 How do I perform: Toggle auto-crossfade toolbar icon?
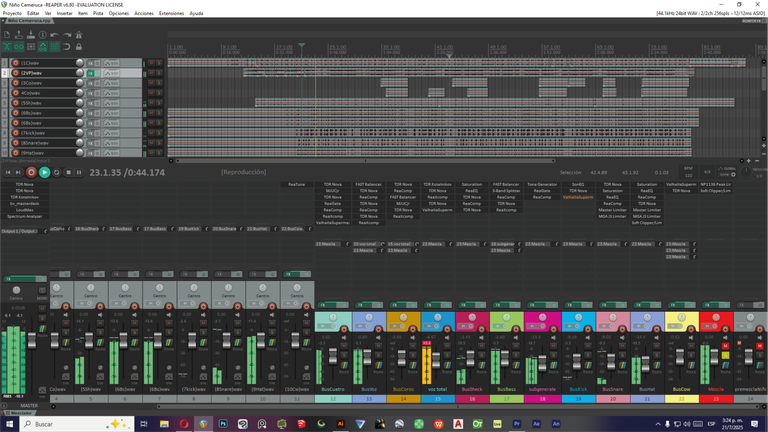pyautogui.click(x=7, y=47)
